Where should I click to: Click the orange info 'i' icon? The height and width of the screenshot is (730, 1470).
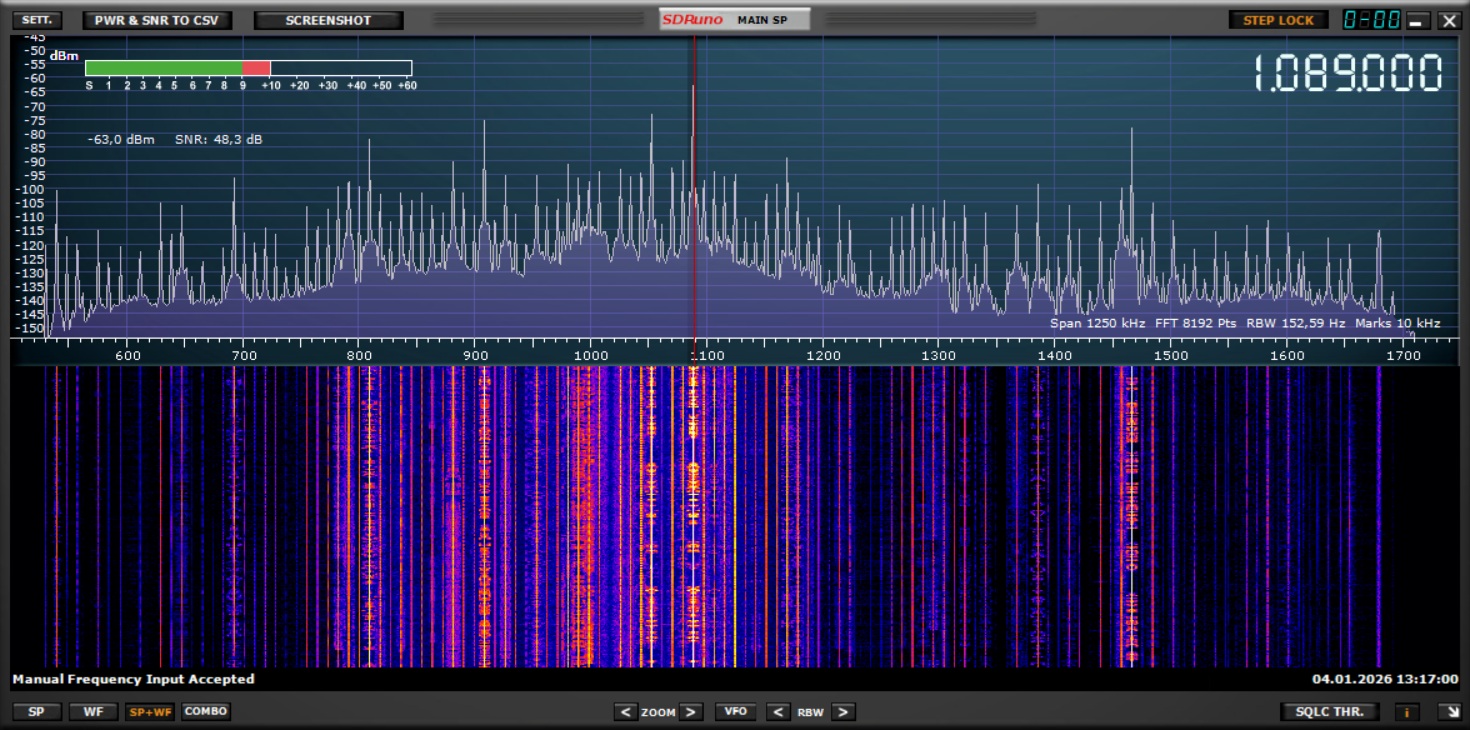click(1407, 712)
